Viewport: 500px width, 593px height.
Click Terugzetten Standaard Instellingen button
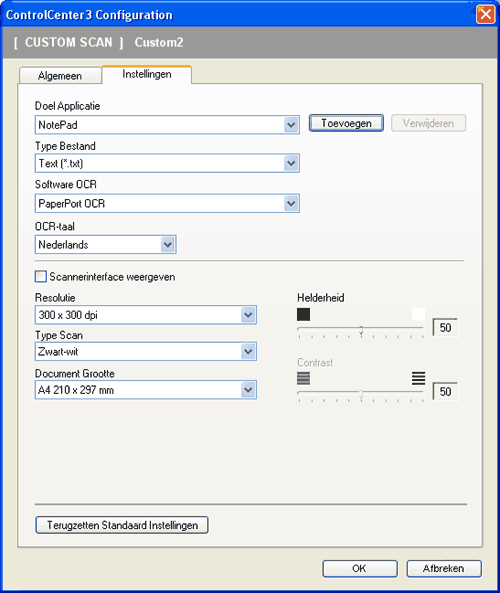tap(122, 525)
